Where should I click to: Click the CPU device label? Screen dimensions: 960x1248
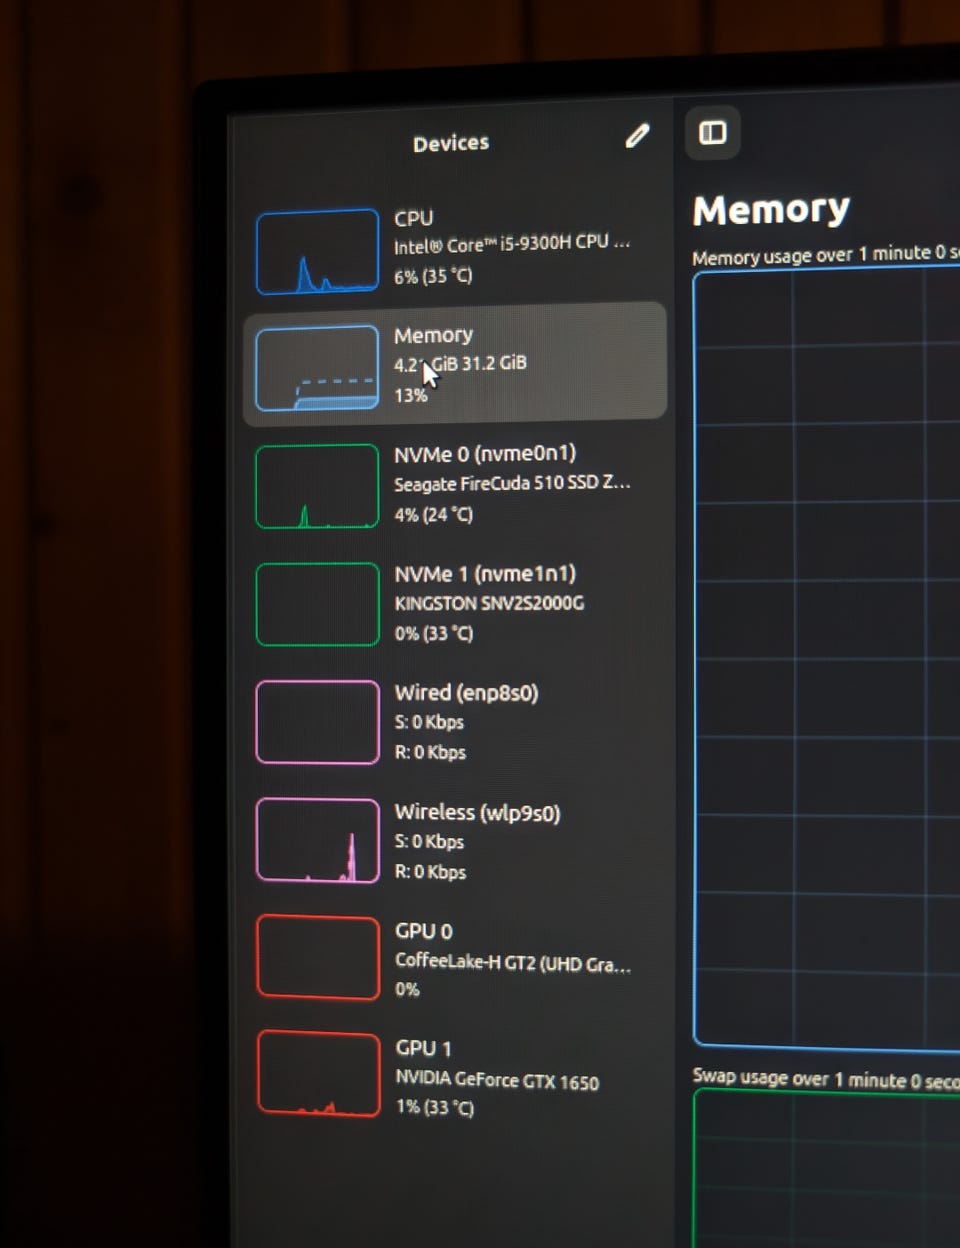click(413, 218)
